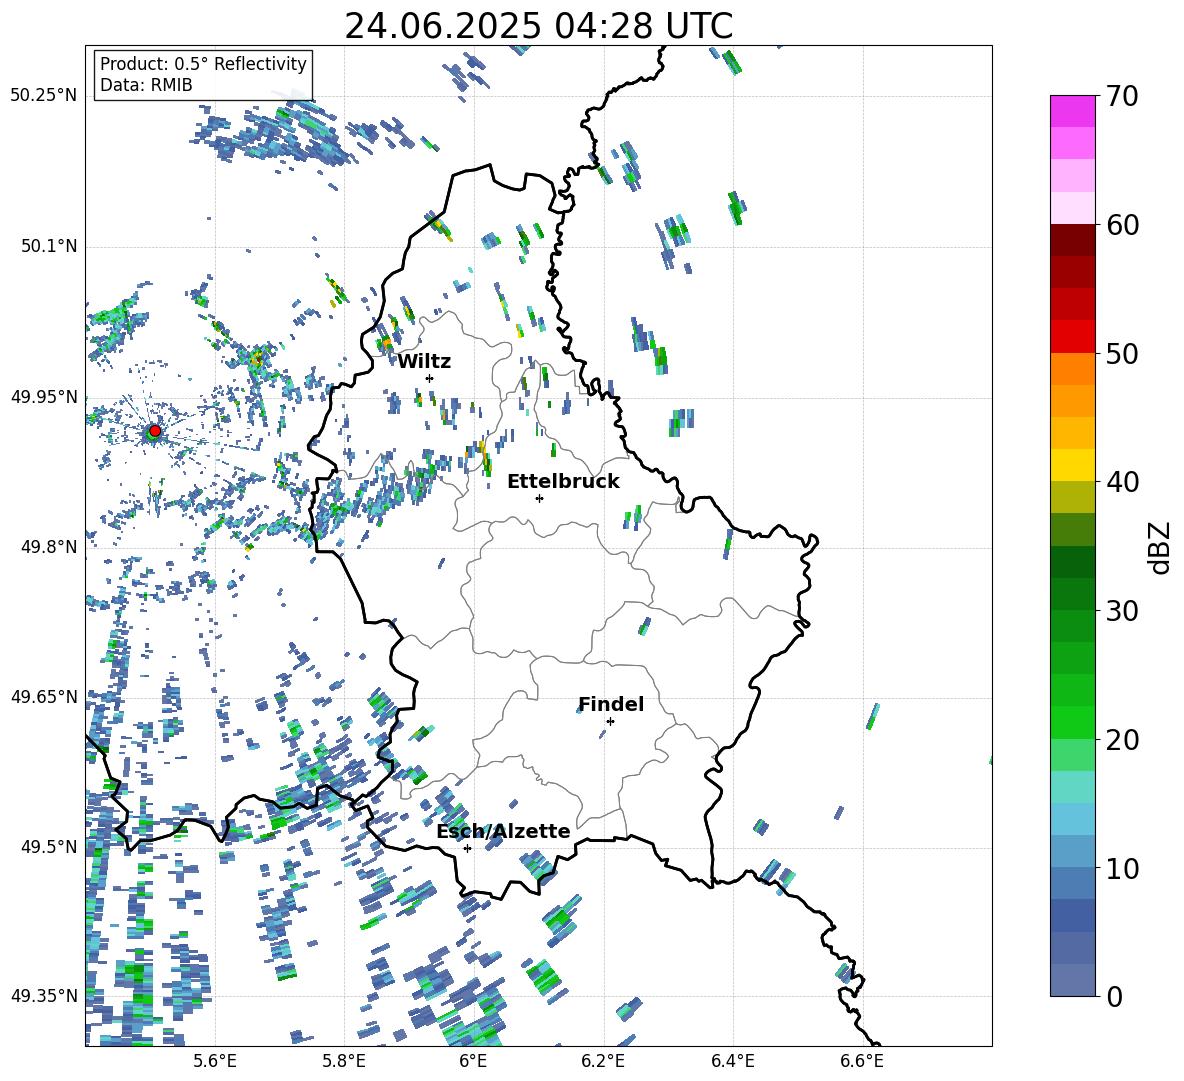Click the Findel station label
1184x1081 pixels.
(x=611, y=704)
